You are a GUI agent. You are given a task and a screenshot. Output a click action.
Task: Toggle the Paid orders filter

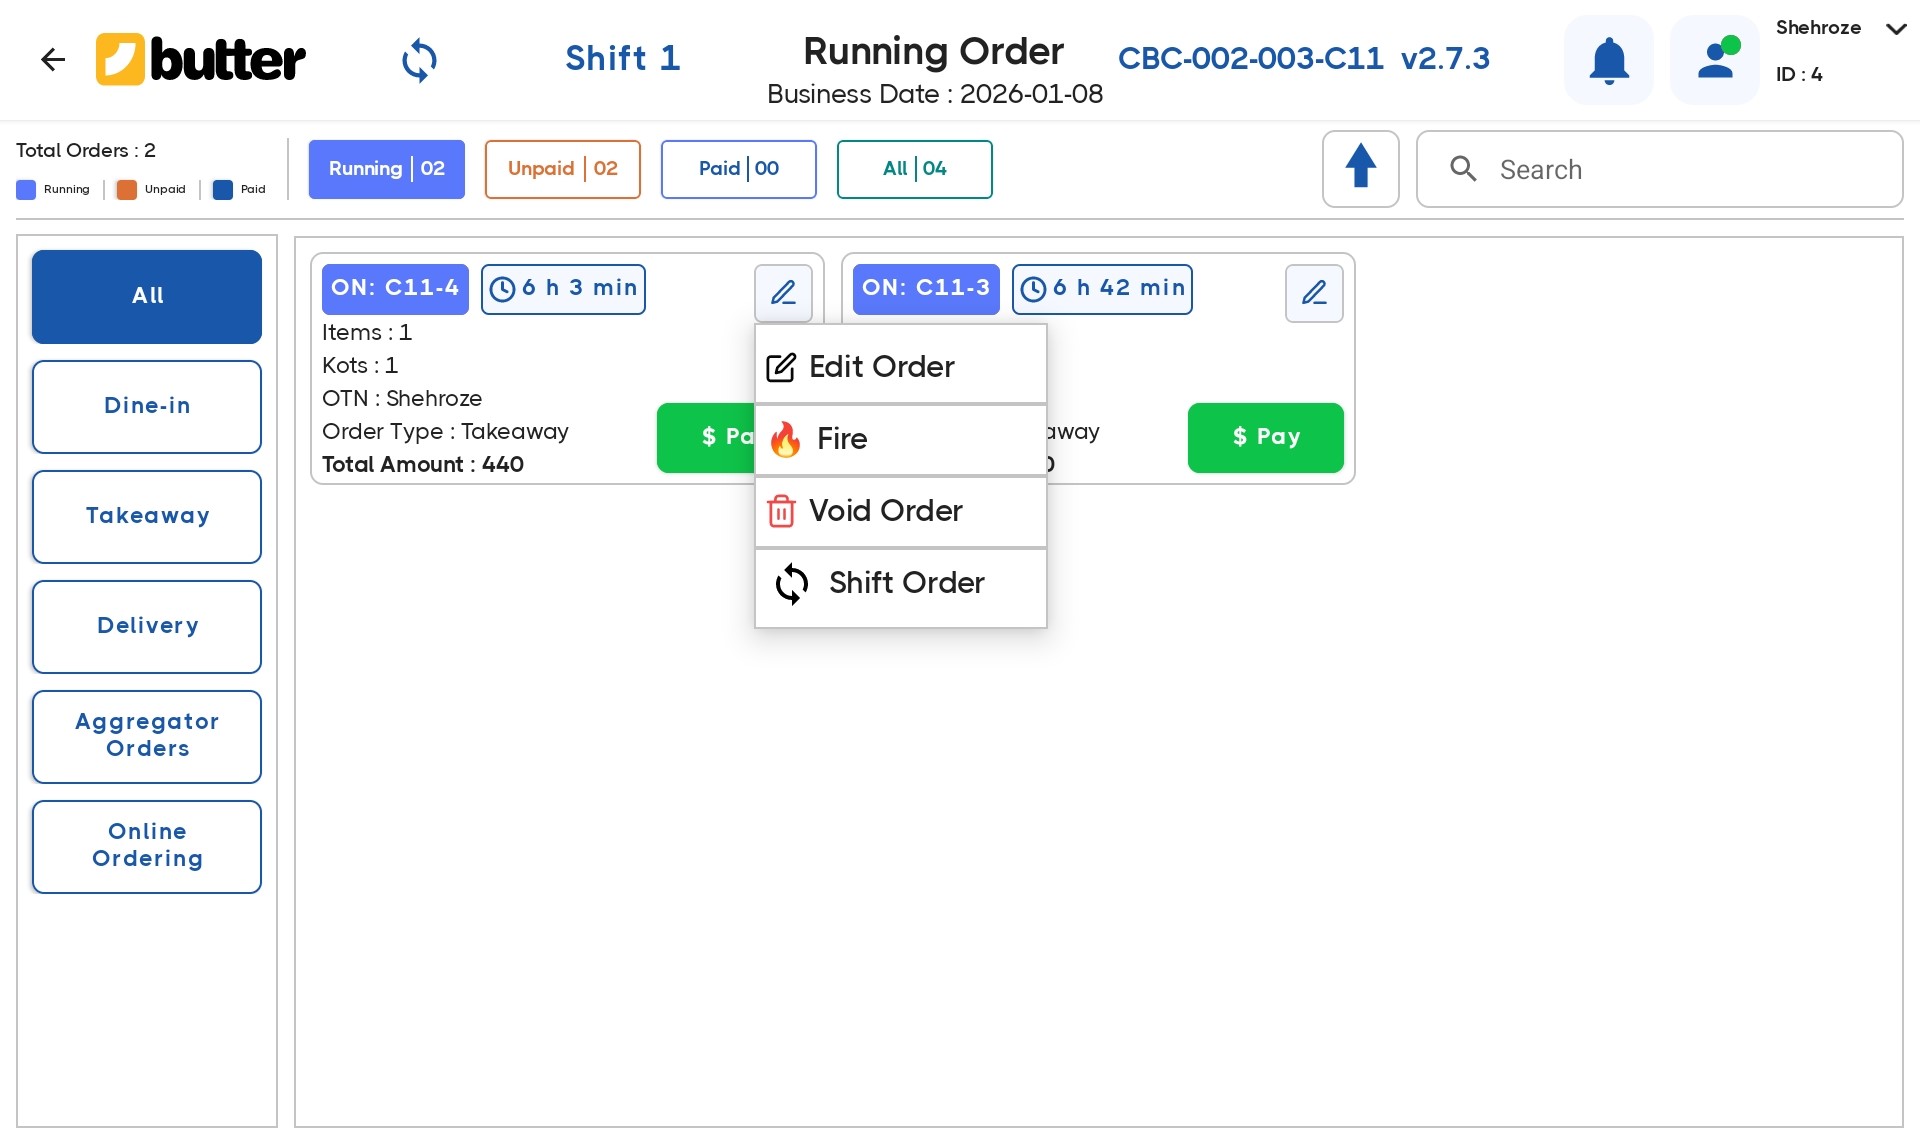coord(738,169)
